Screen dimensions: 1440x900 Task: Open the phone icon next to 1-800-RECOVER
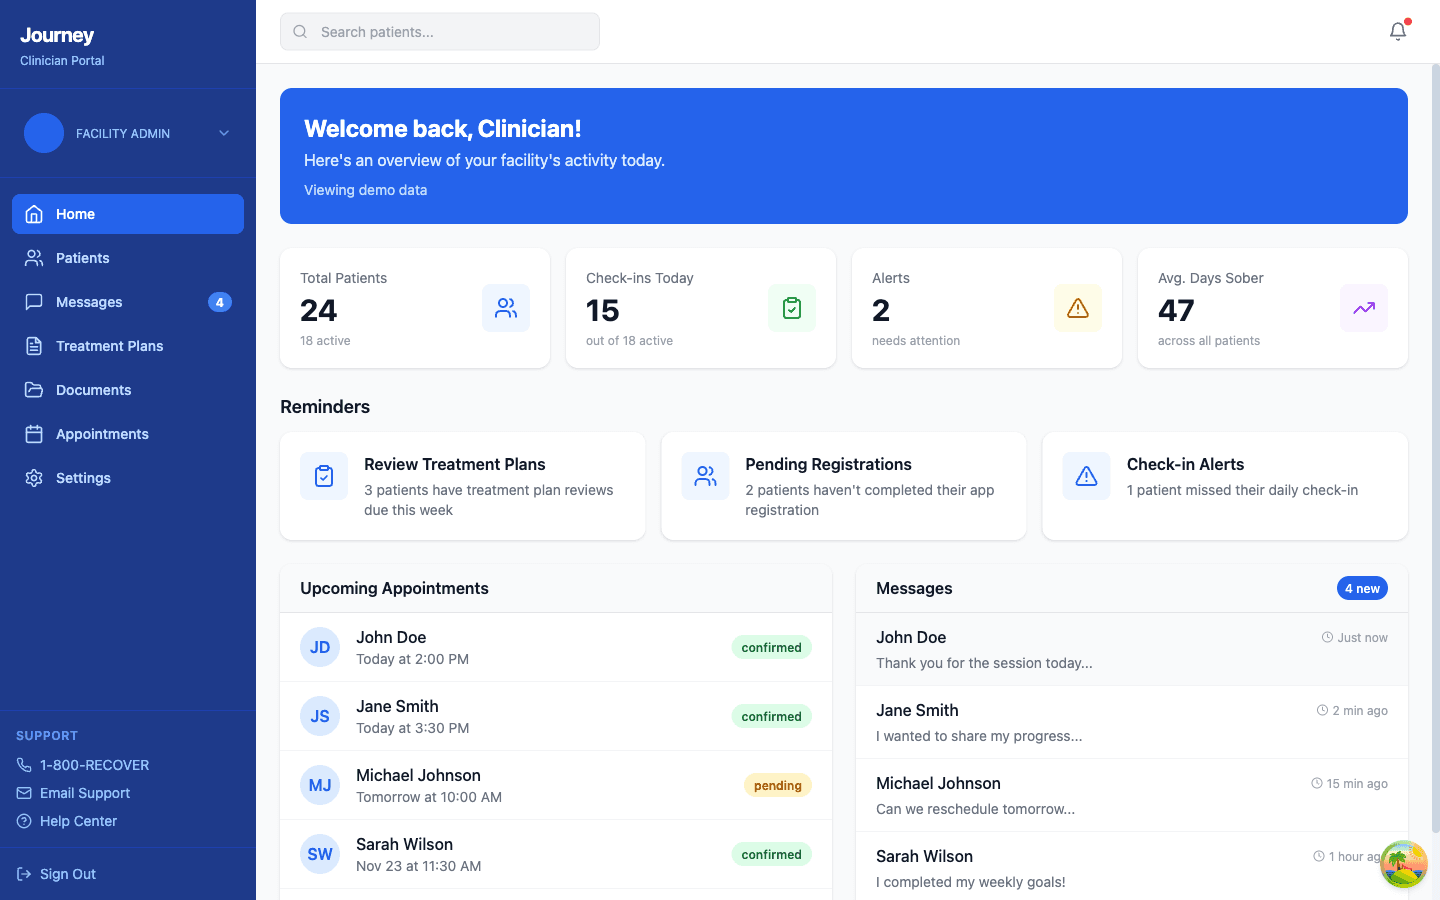(24, 764)
